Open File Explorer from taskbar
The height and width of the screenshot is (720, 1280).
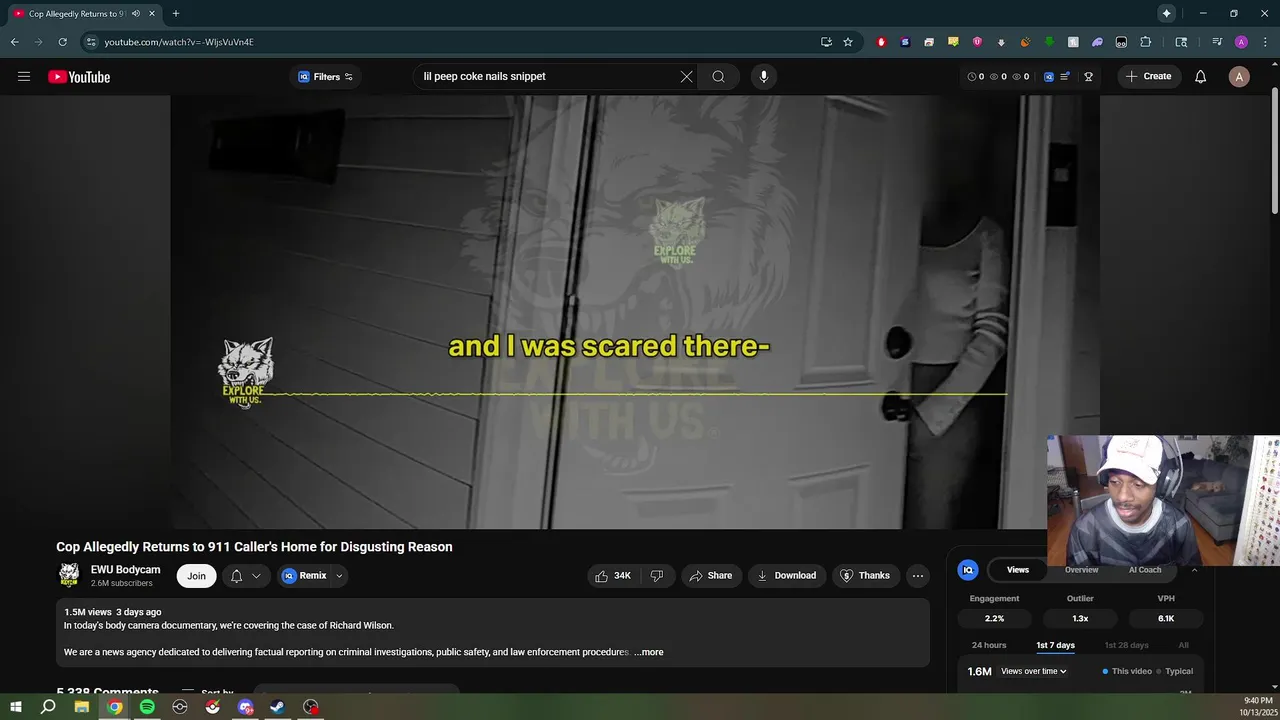tap(82, 707)
